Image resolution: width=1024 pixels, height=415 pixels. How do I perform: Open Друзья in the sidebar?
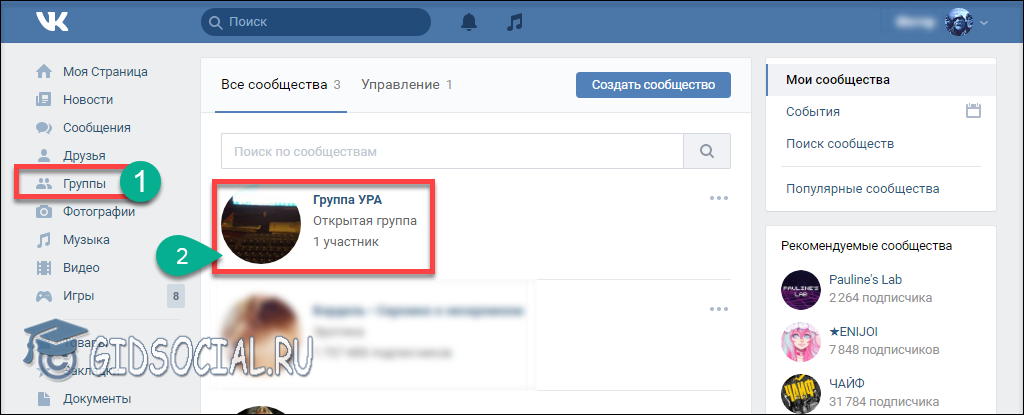coord(84,156)
